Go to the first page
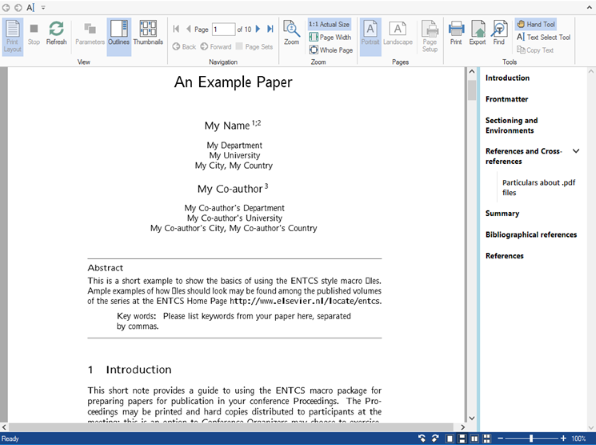 (x=176, y=29)
